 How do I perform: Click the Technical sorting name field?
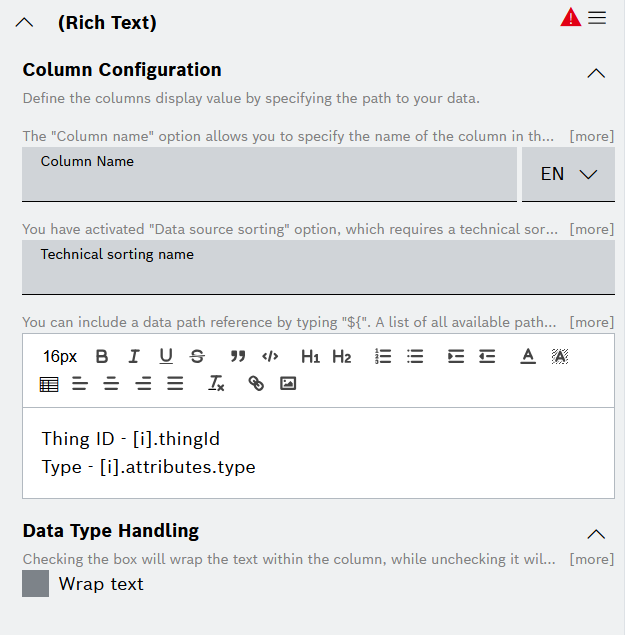(318, 267)
